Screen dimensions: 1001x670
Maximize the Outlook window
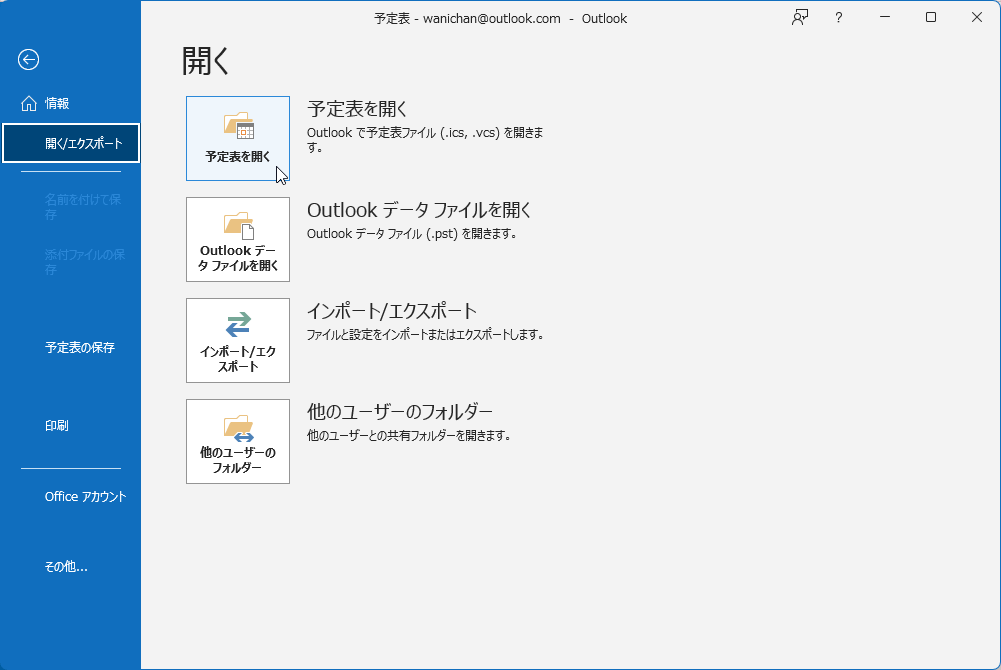[931, 18]
